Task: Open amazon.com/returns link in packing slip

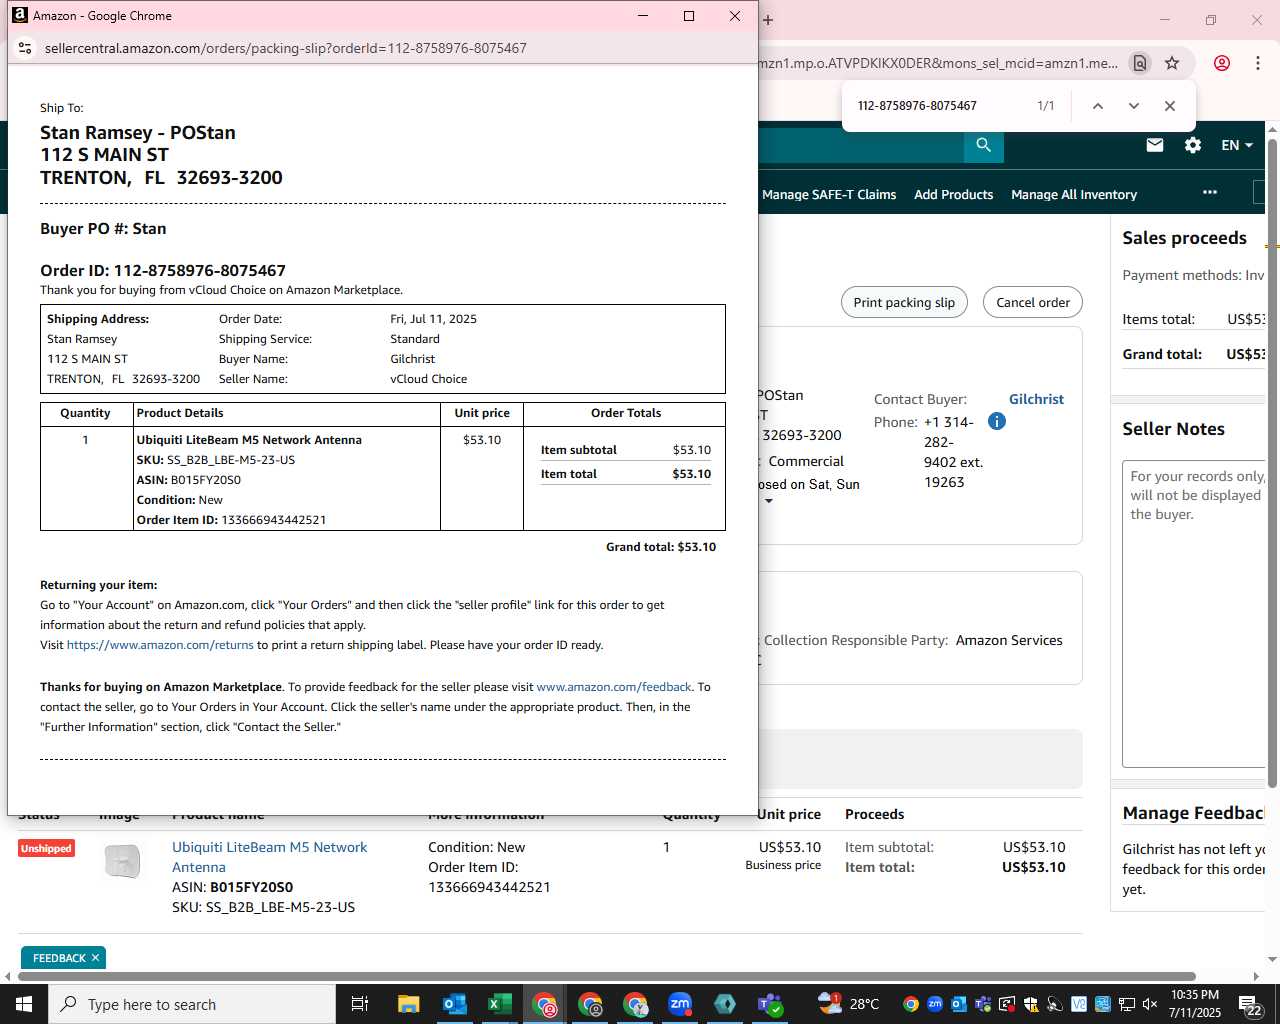Action: tap(160, 645)
